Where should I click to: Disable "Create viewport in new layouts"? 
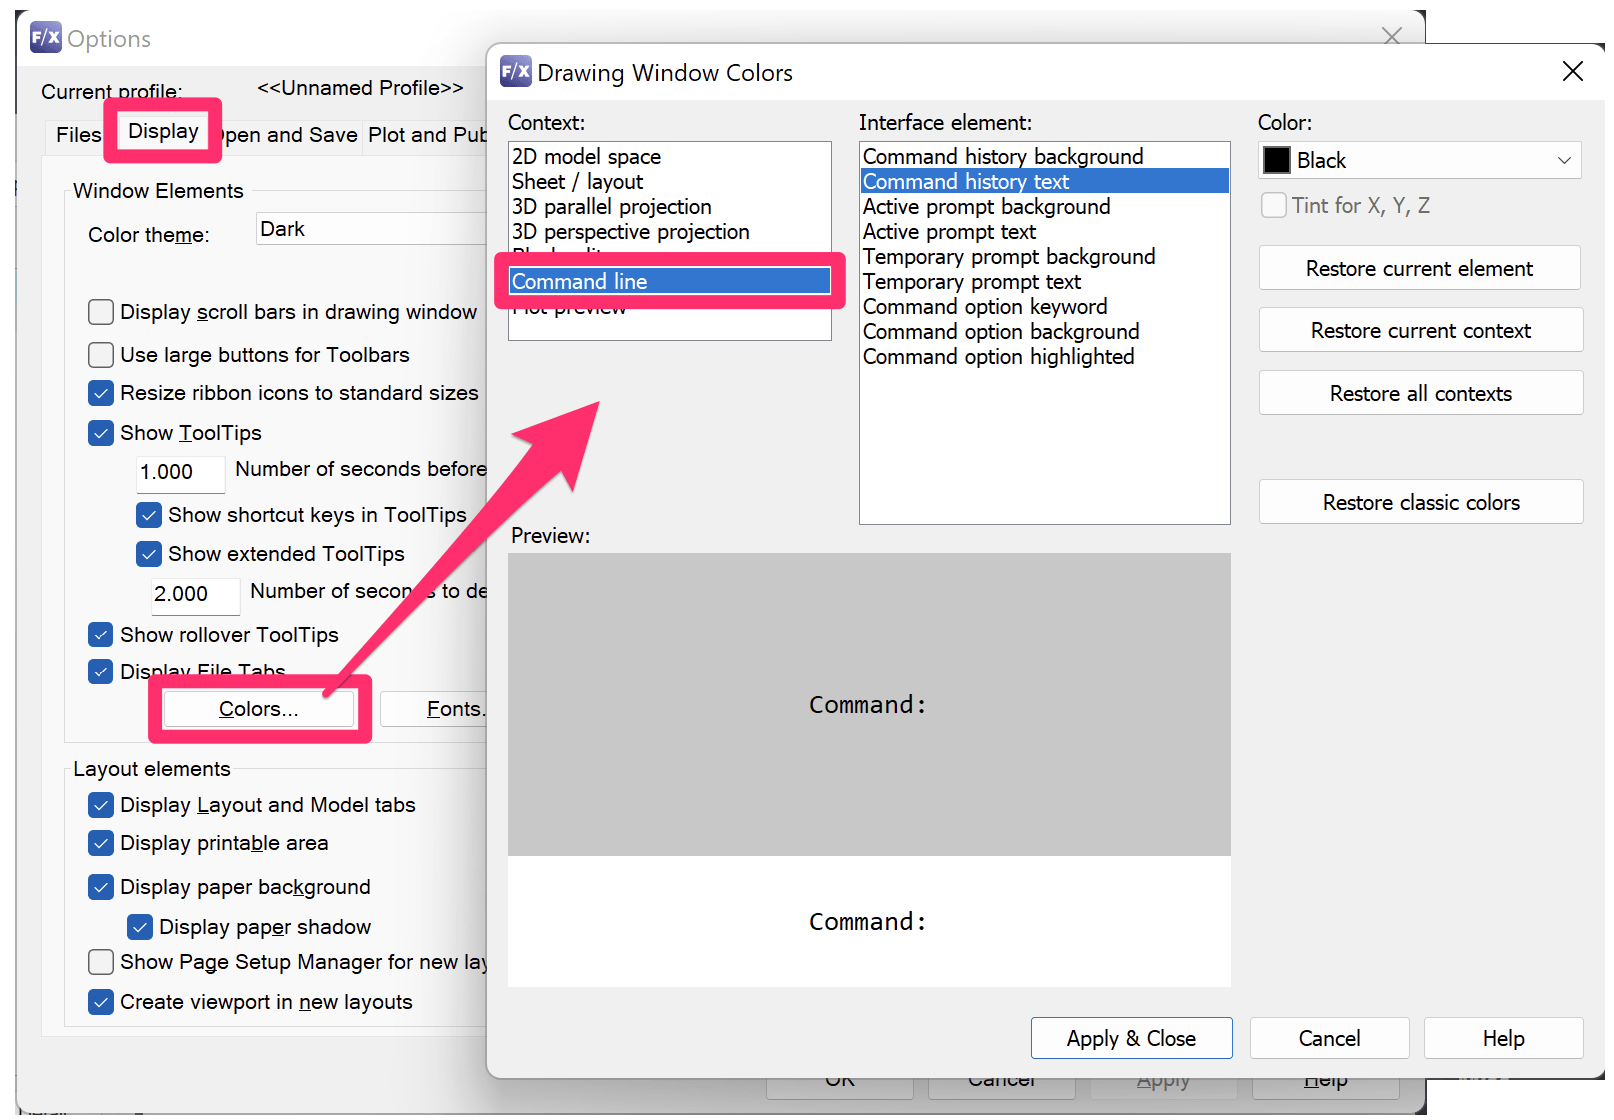point(100,1001)
